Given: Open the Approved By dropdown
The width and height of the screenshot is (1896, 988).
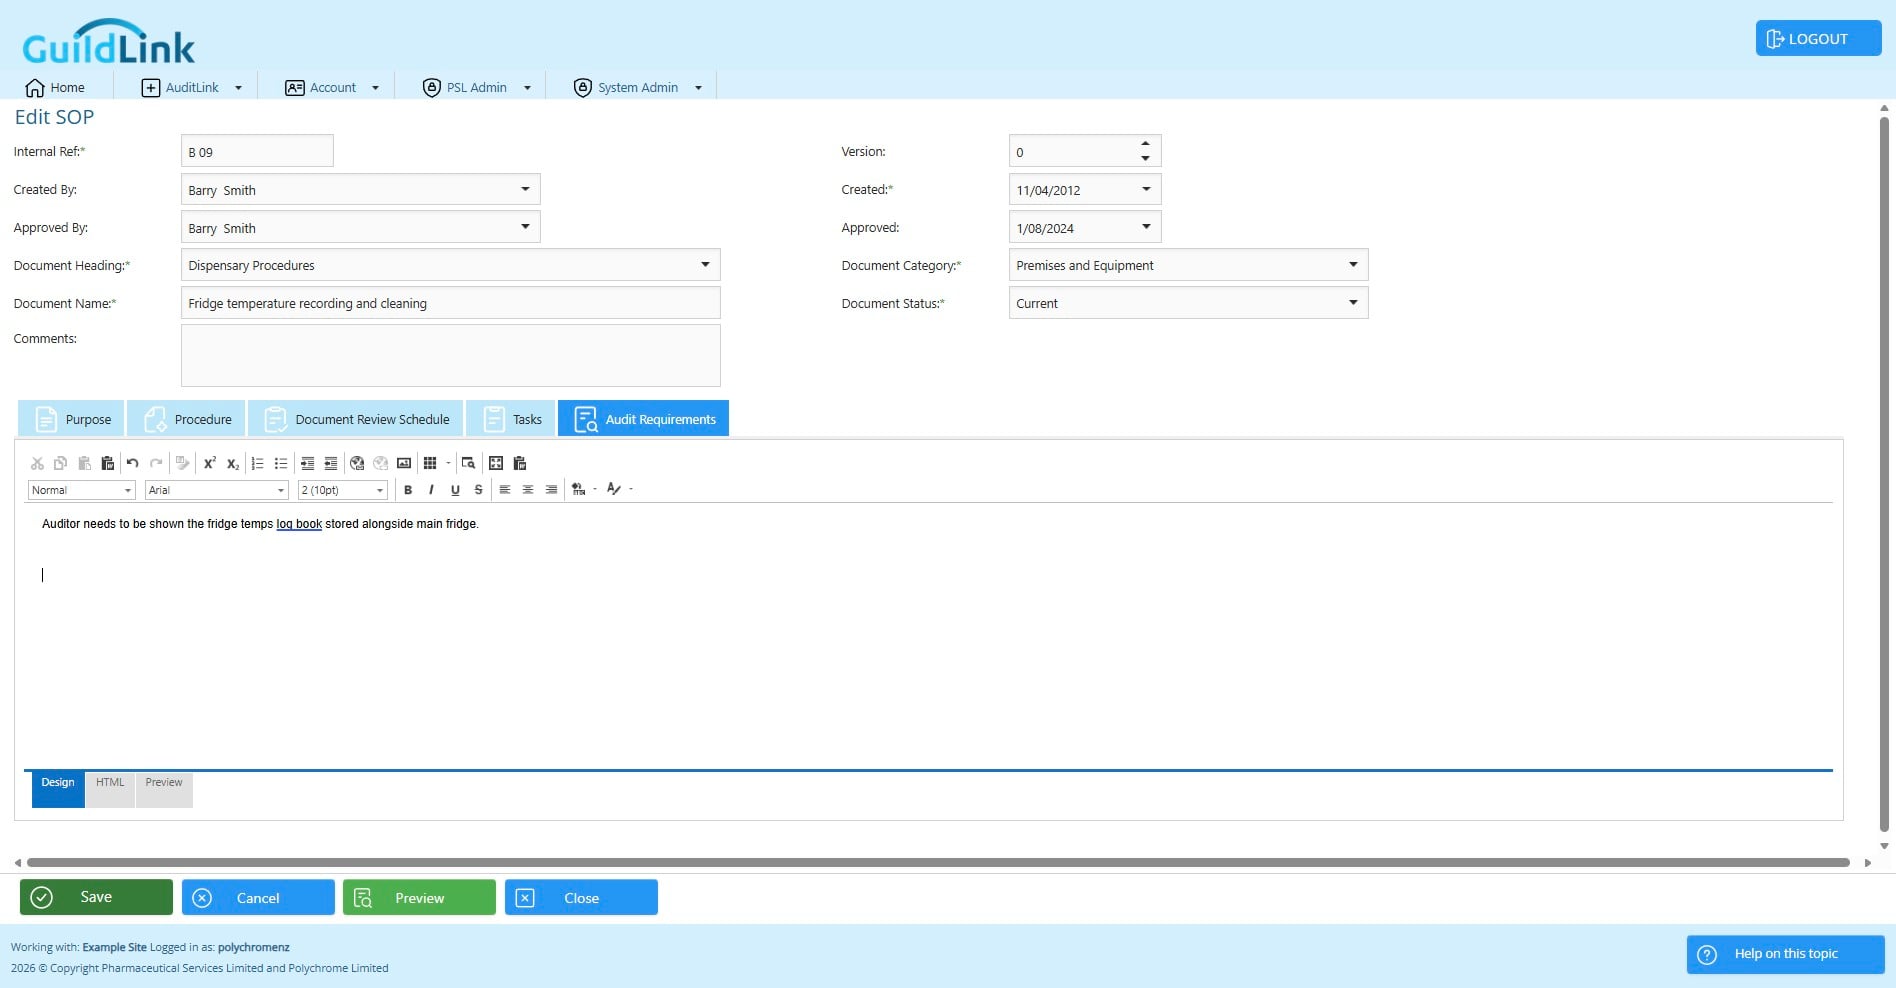Looking at the screenshot, I should pyautogui.click(x=525, y=227).
